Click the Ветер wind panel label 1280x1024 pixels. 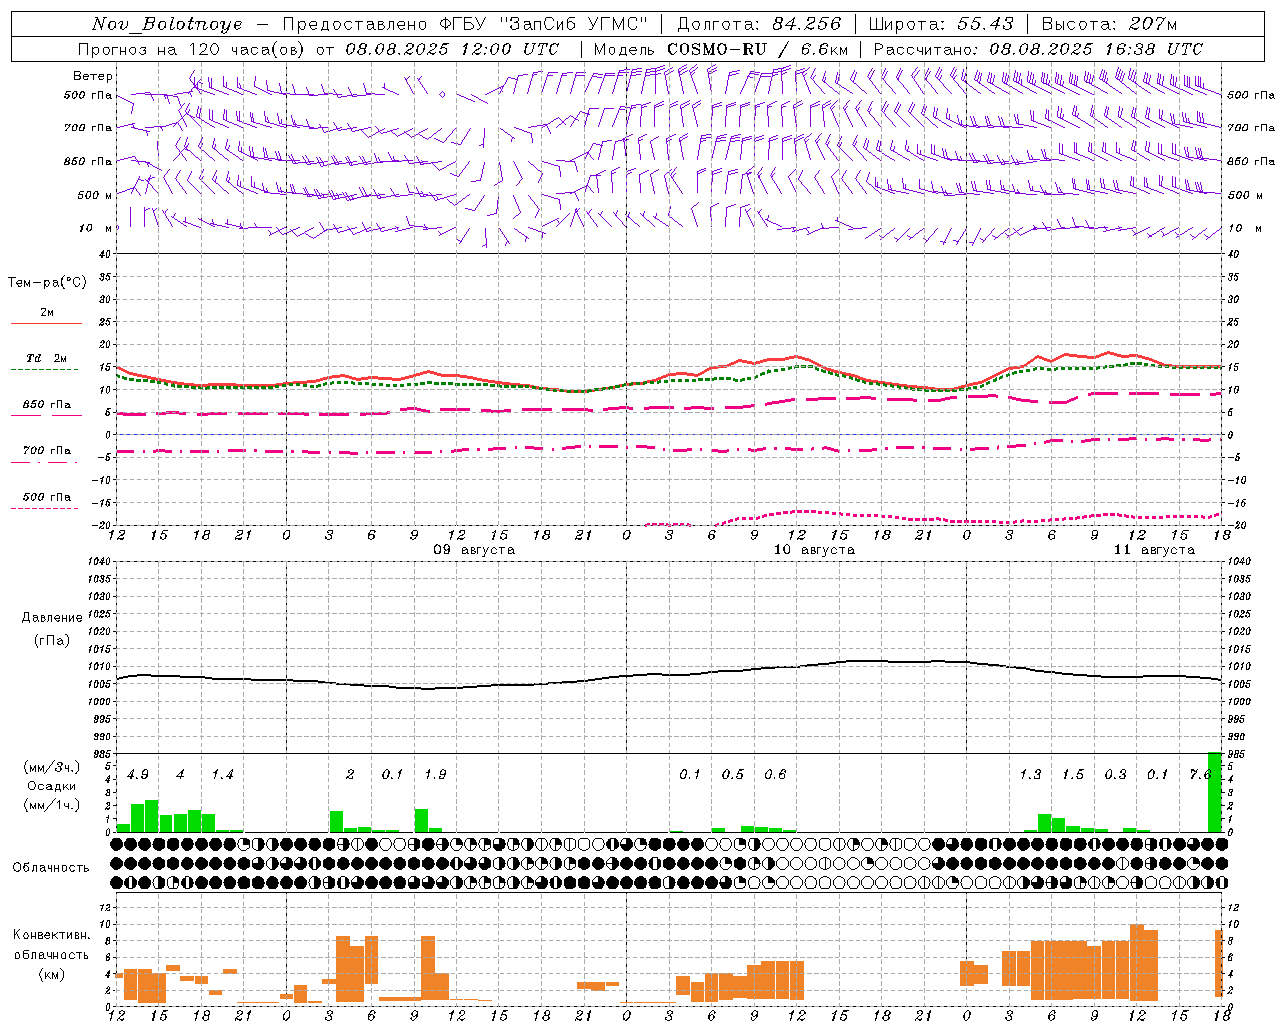[93, 76]
